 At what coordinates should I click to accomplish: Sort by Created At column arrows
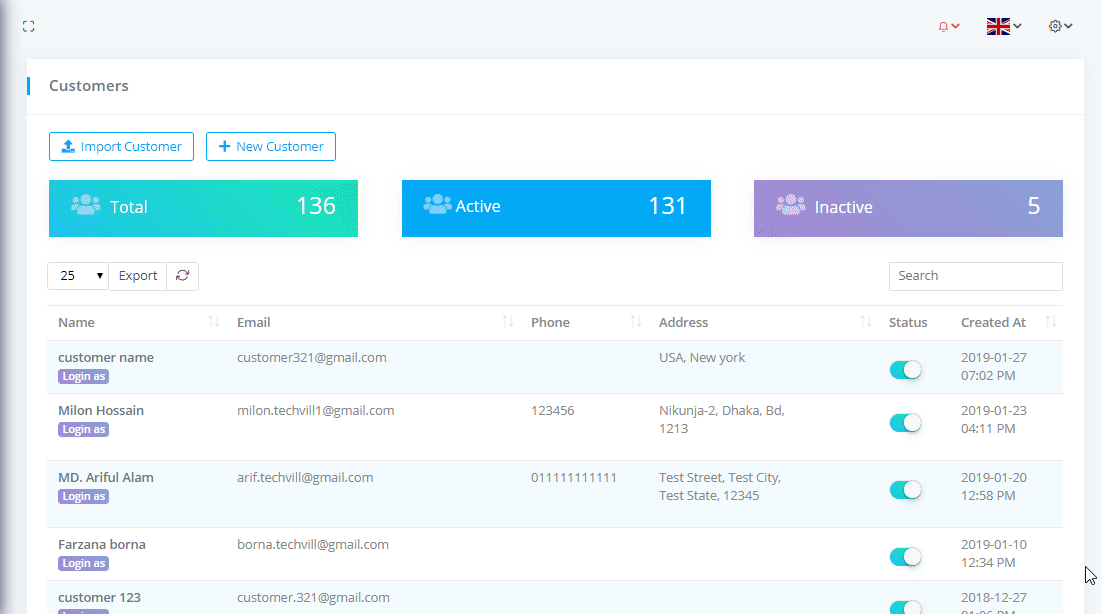tap(1050, 322)
